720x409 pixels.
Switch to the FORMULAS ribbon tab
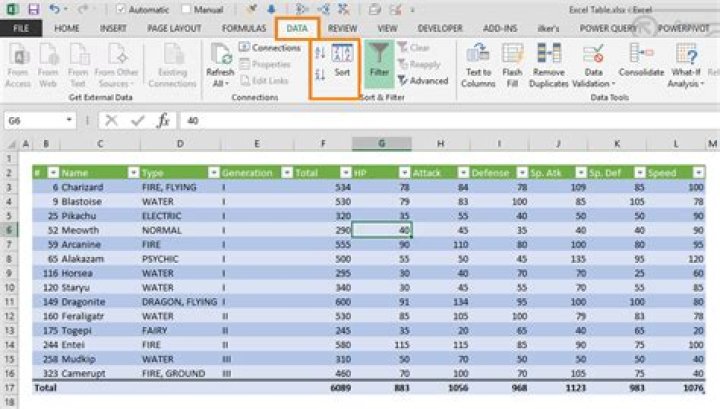point(244,29)
